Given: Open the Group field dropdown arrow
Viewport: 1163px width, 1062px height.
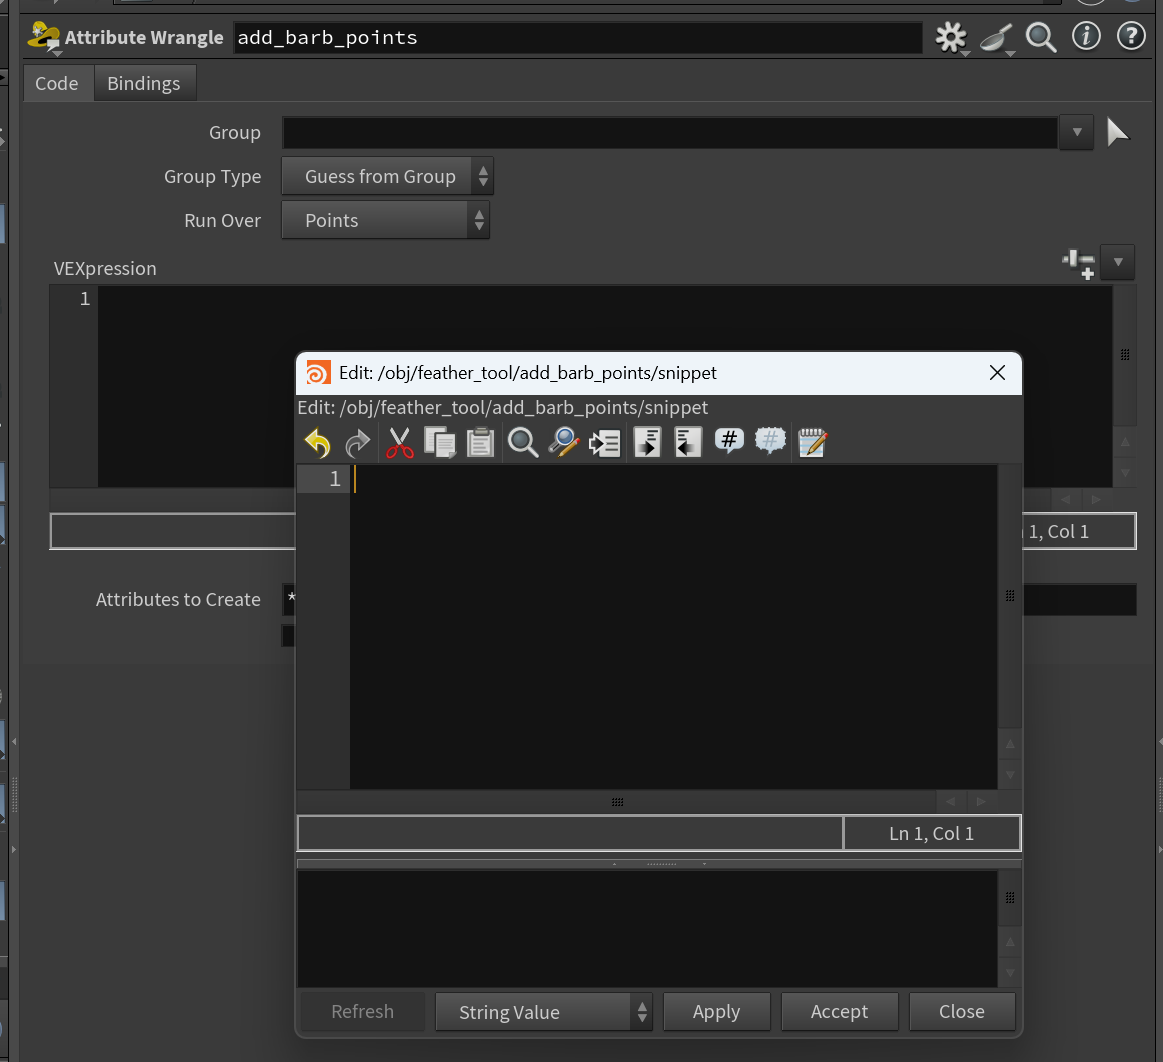Looking at the screenshot, I should click(x=1077, y=133).
